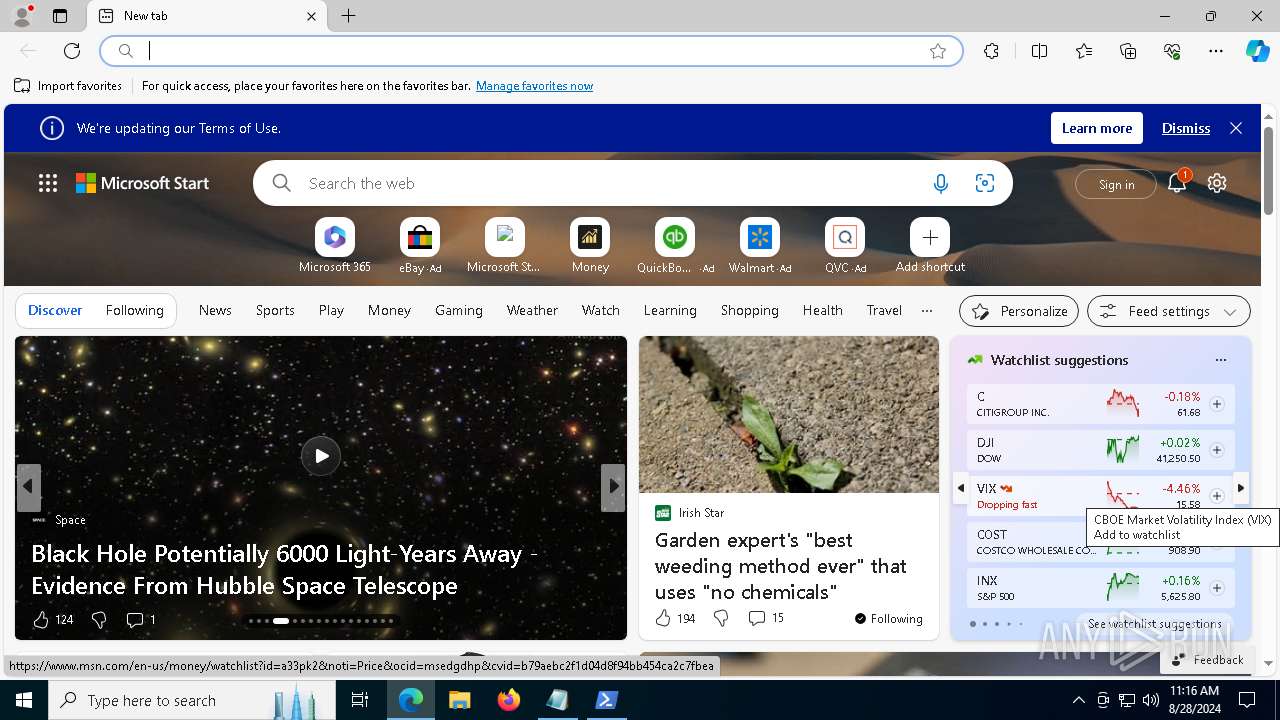Open File Explorer from taskbar
The image size is (1280, 720).
click(459, 700)
